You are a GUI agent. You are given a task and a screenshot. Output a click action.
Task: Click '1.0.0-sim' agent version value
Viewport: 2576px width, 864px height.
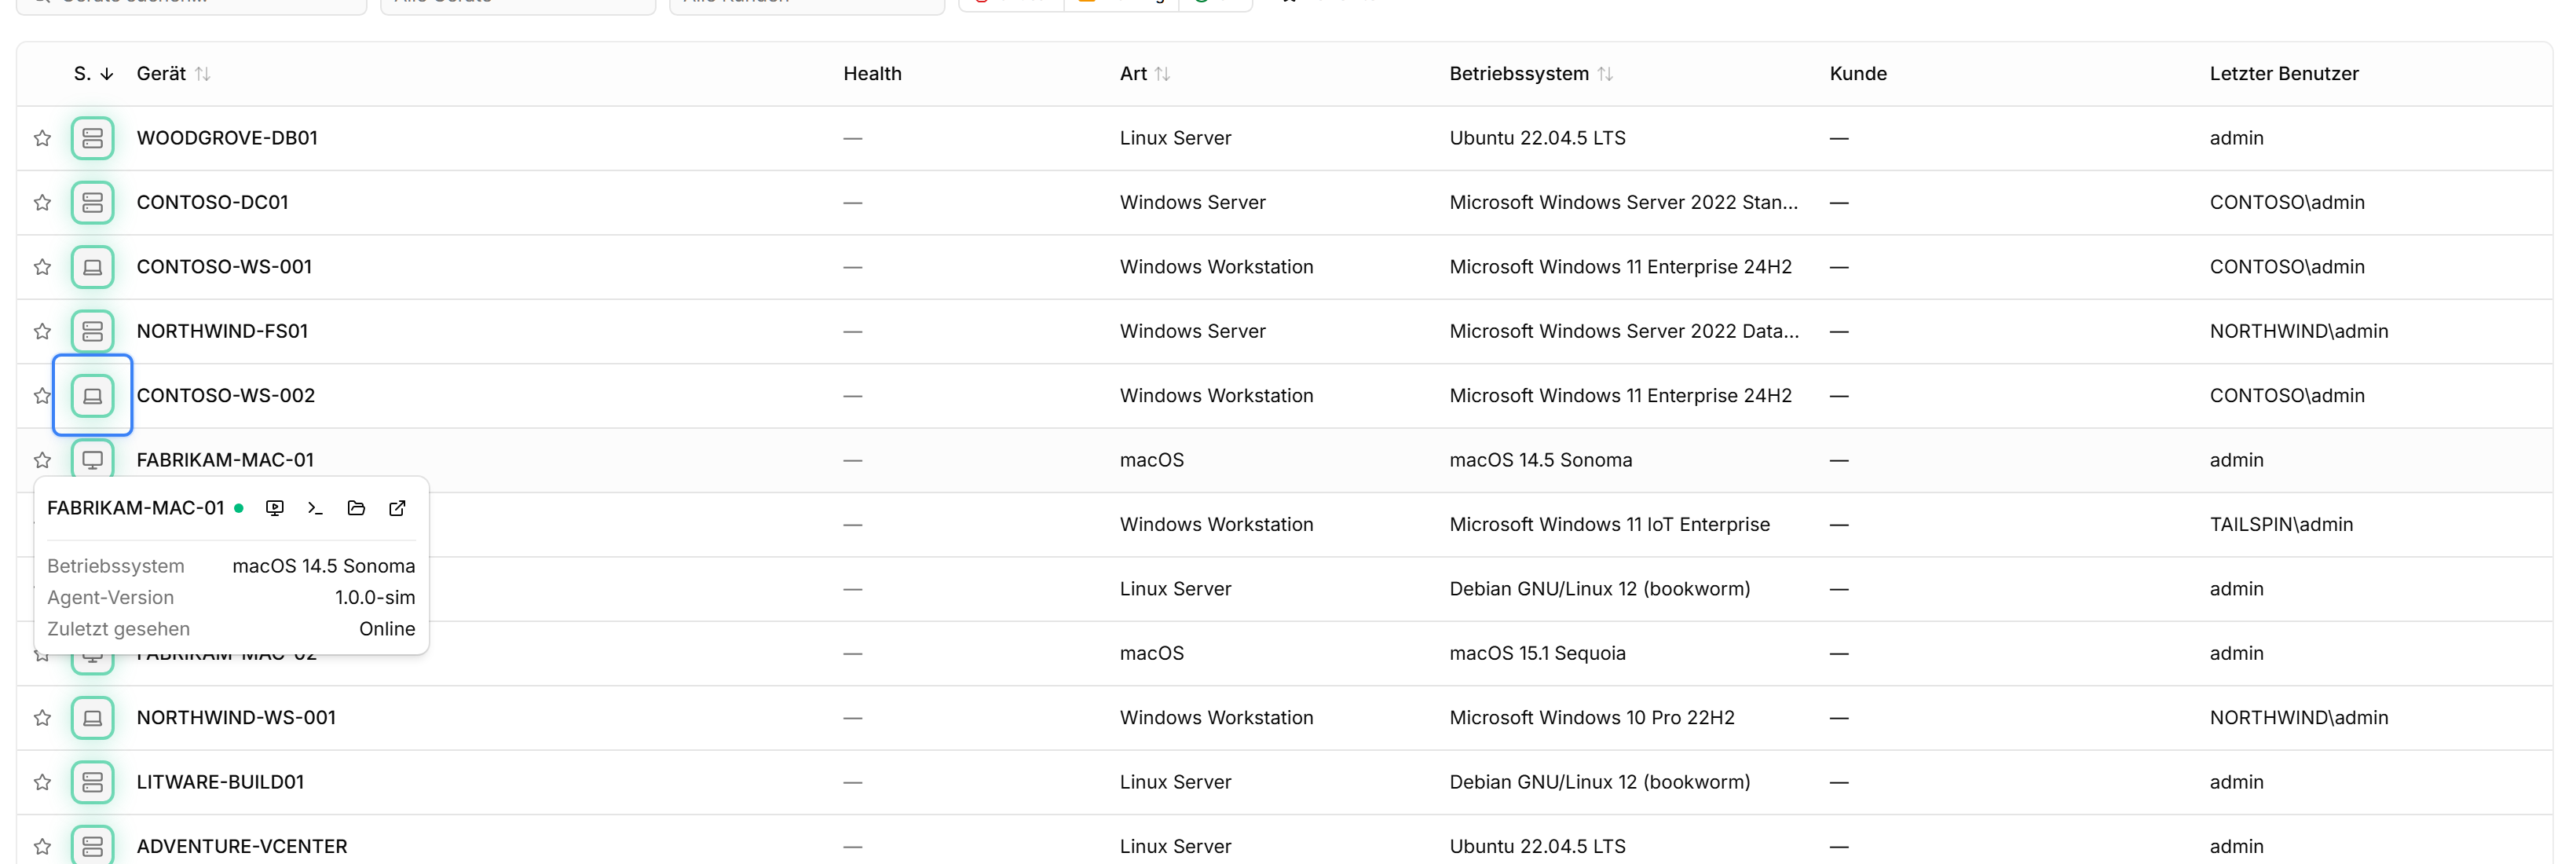(x=375, y=598)
